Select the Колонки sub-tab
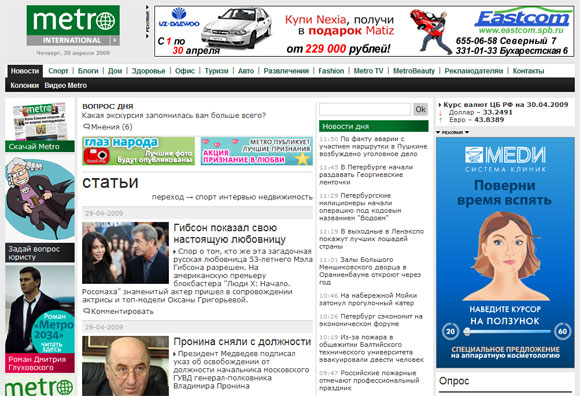This screenshot has width=580, height=396. (24, 85)
